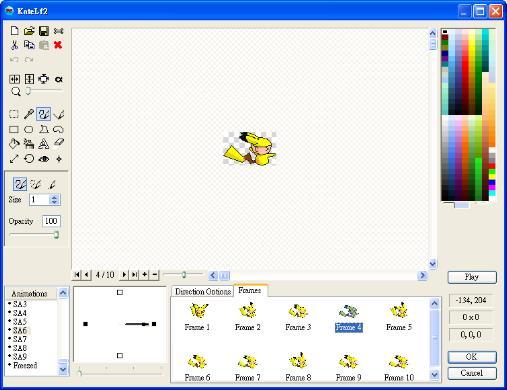Switch to the Frames tab
This screenshot has height=390, width=507.
point(250,290)
